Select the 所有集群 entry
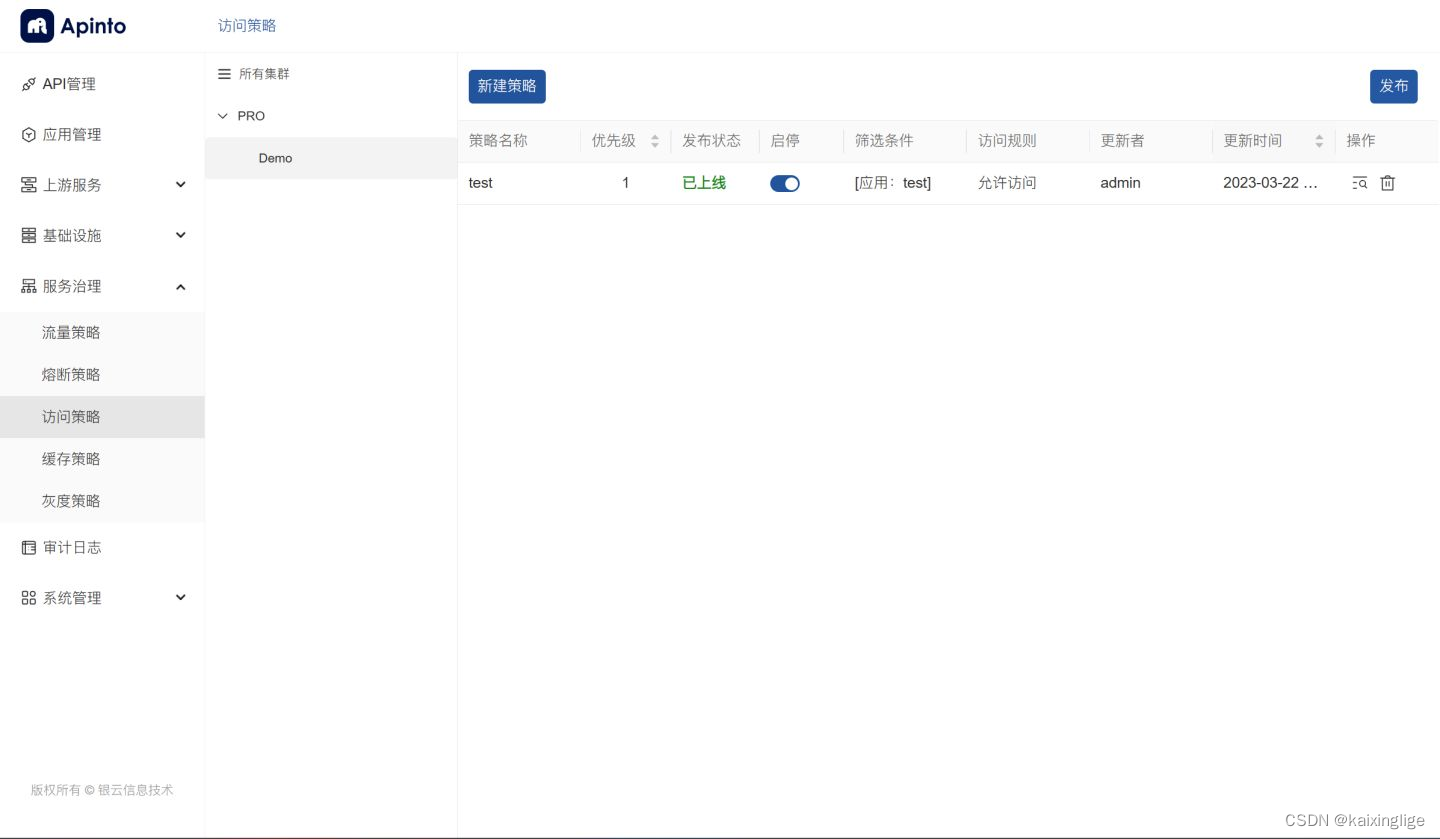The width and height of the screenshot is (1440, 839). coord(264,74)
